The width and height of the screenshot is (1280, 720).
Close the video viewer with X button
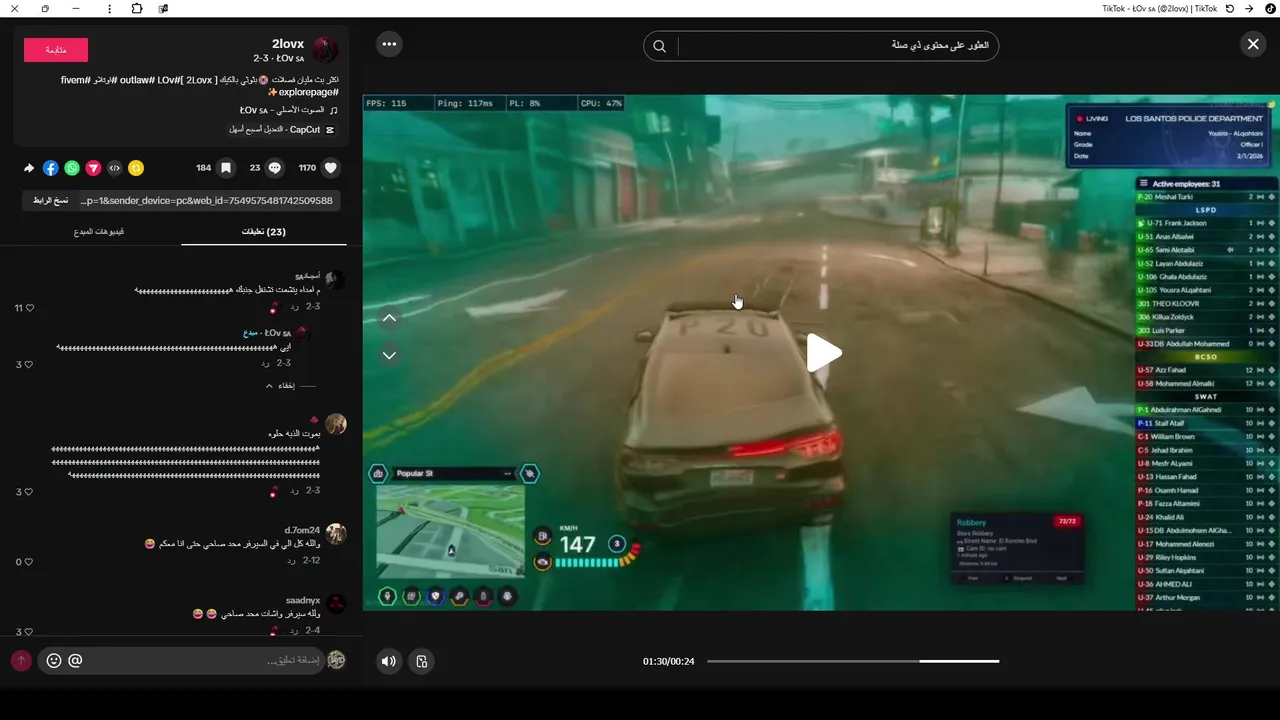(1253, 44)
